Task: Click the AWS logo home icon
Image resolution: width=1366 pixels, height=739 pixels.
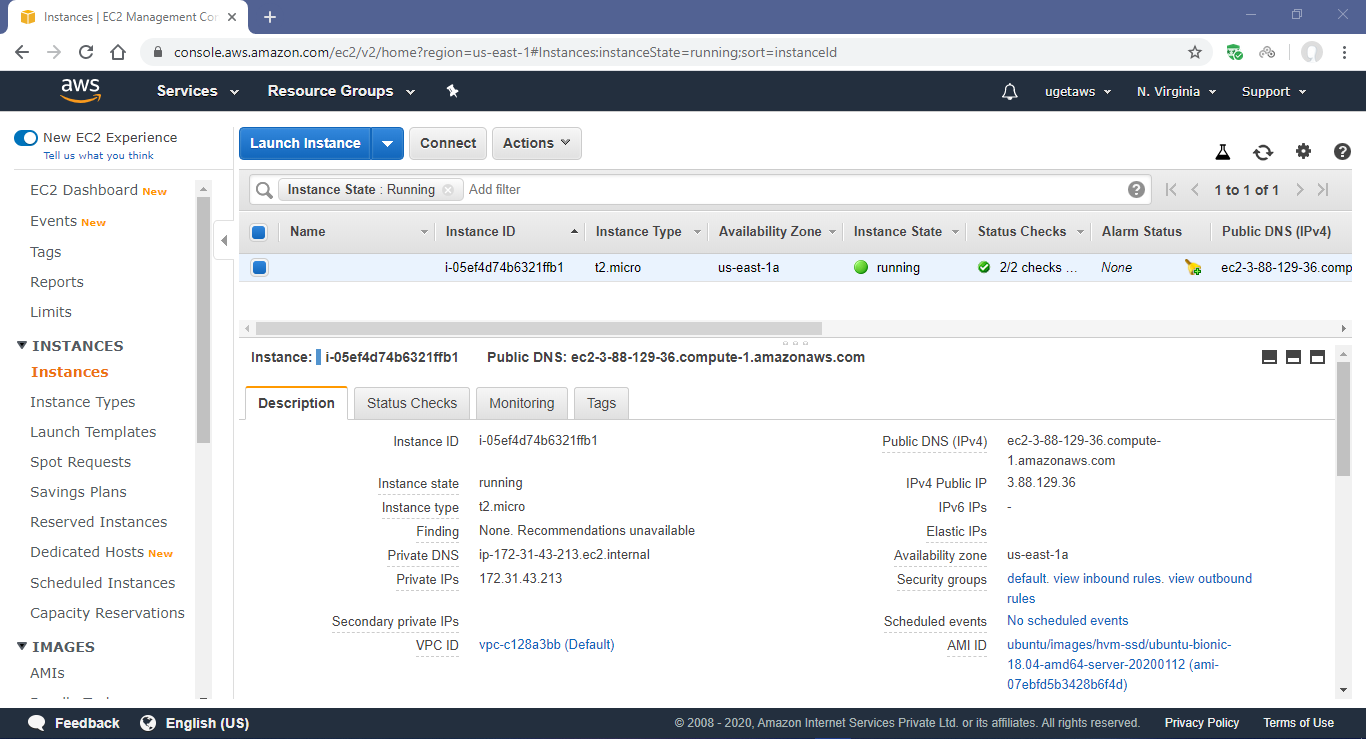Action: click(81, 91)
